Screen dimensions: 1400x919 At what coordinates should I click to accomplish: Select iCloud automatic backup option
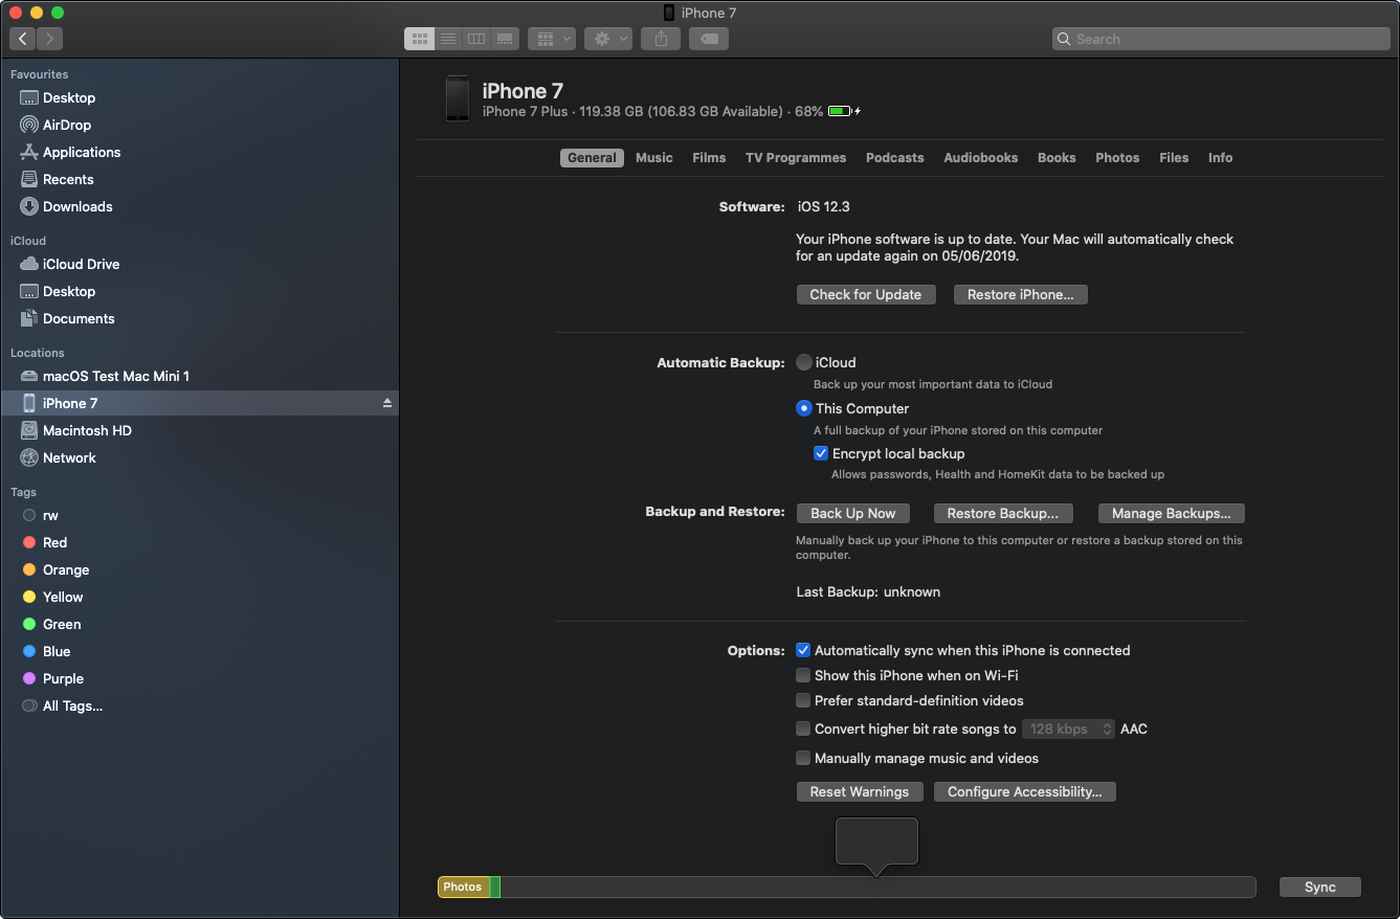tap(804, 363)
